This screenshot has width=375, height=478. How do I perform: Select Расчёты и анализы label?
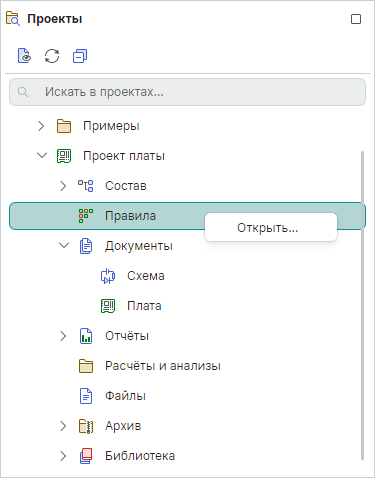pyautogui.click(x=163, y=366)
